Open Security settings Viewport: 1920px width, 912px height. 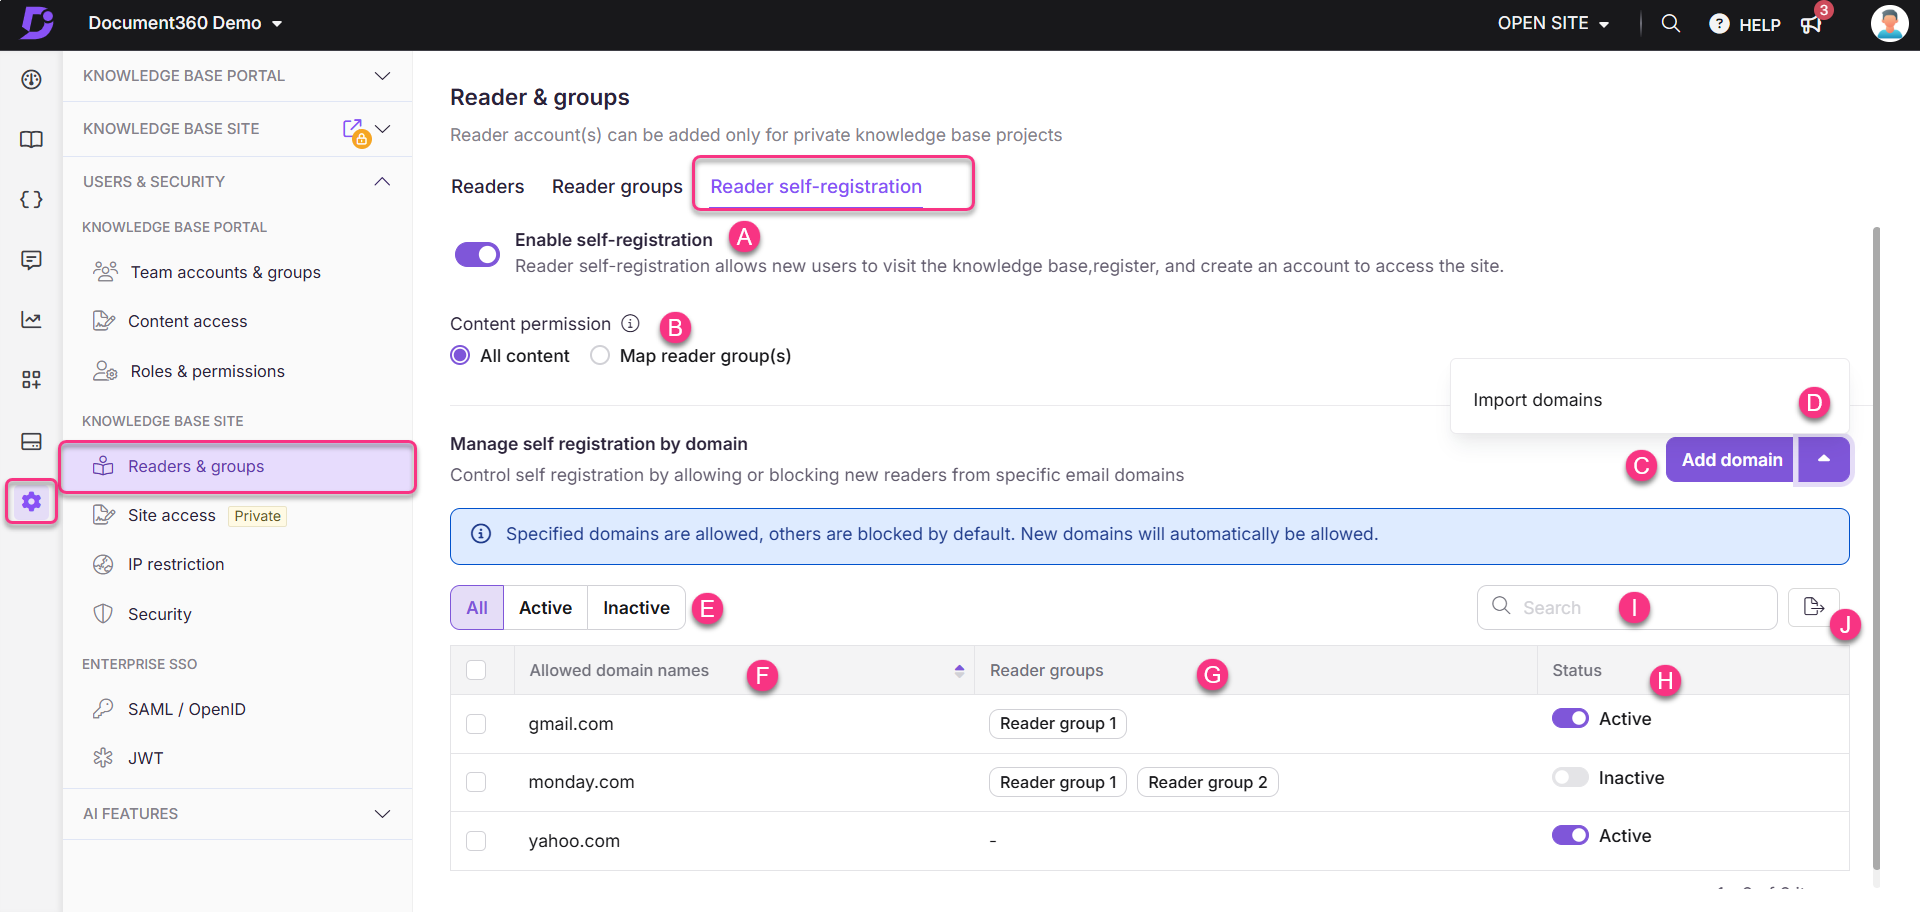pyautogui.click(x=159, y=614)
